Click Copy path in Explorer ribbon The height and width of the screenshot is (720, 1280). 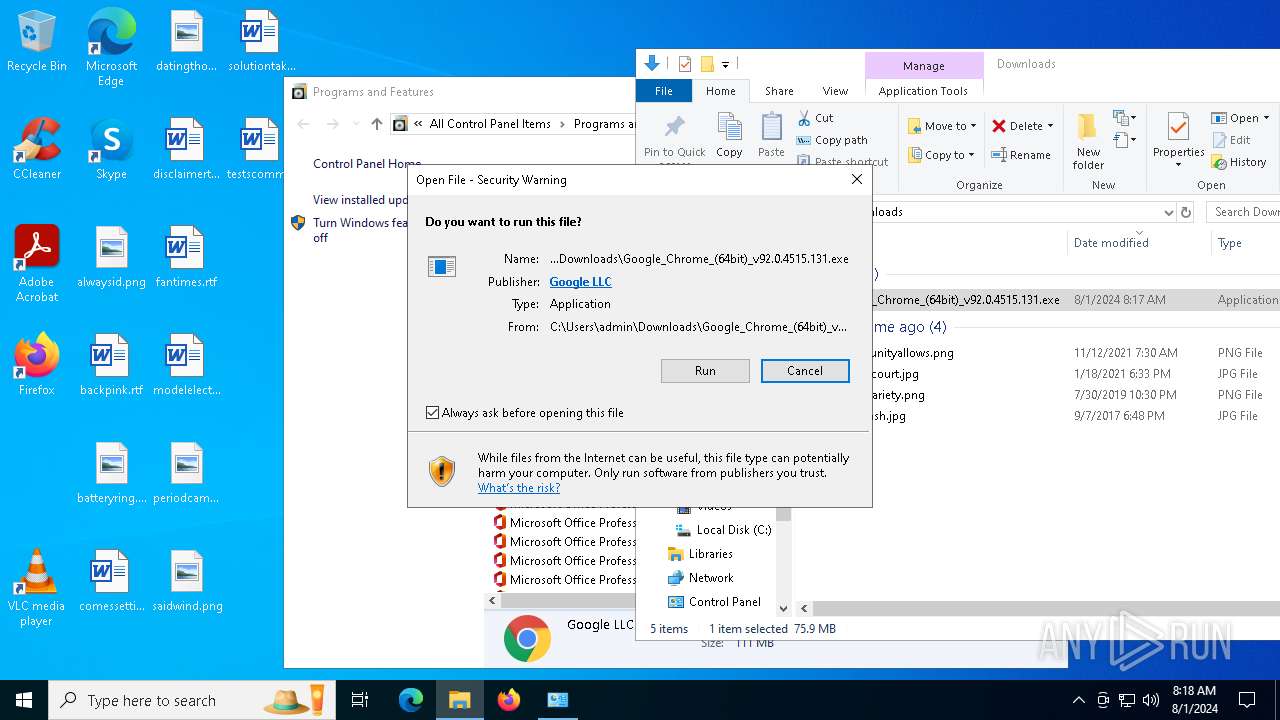tap(832, 140)
